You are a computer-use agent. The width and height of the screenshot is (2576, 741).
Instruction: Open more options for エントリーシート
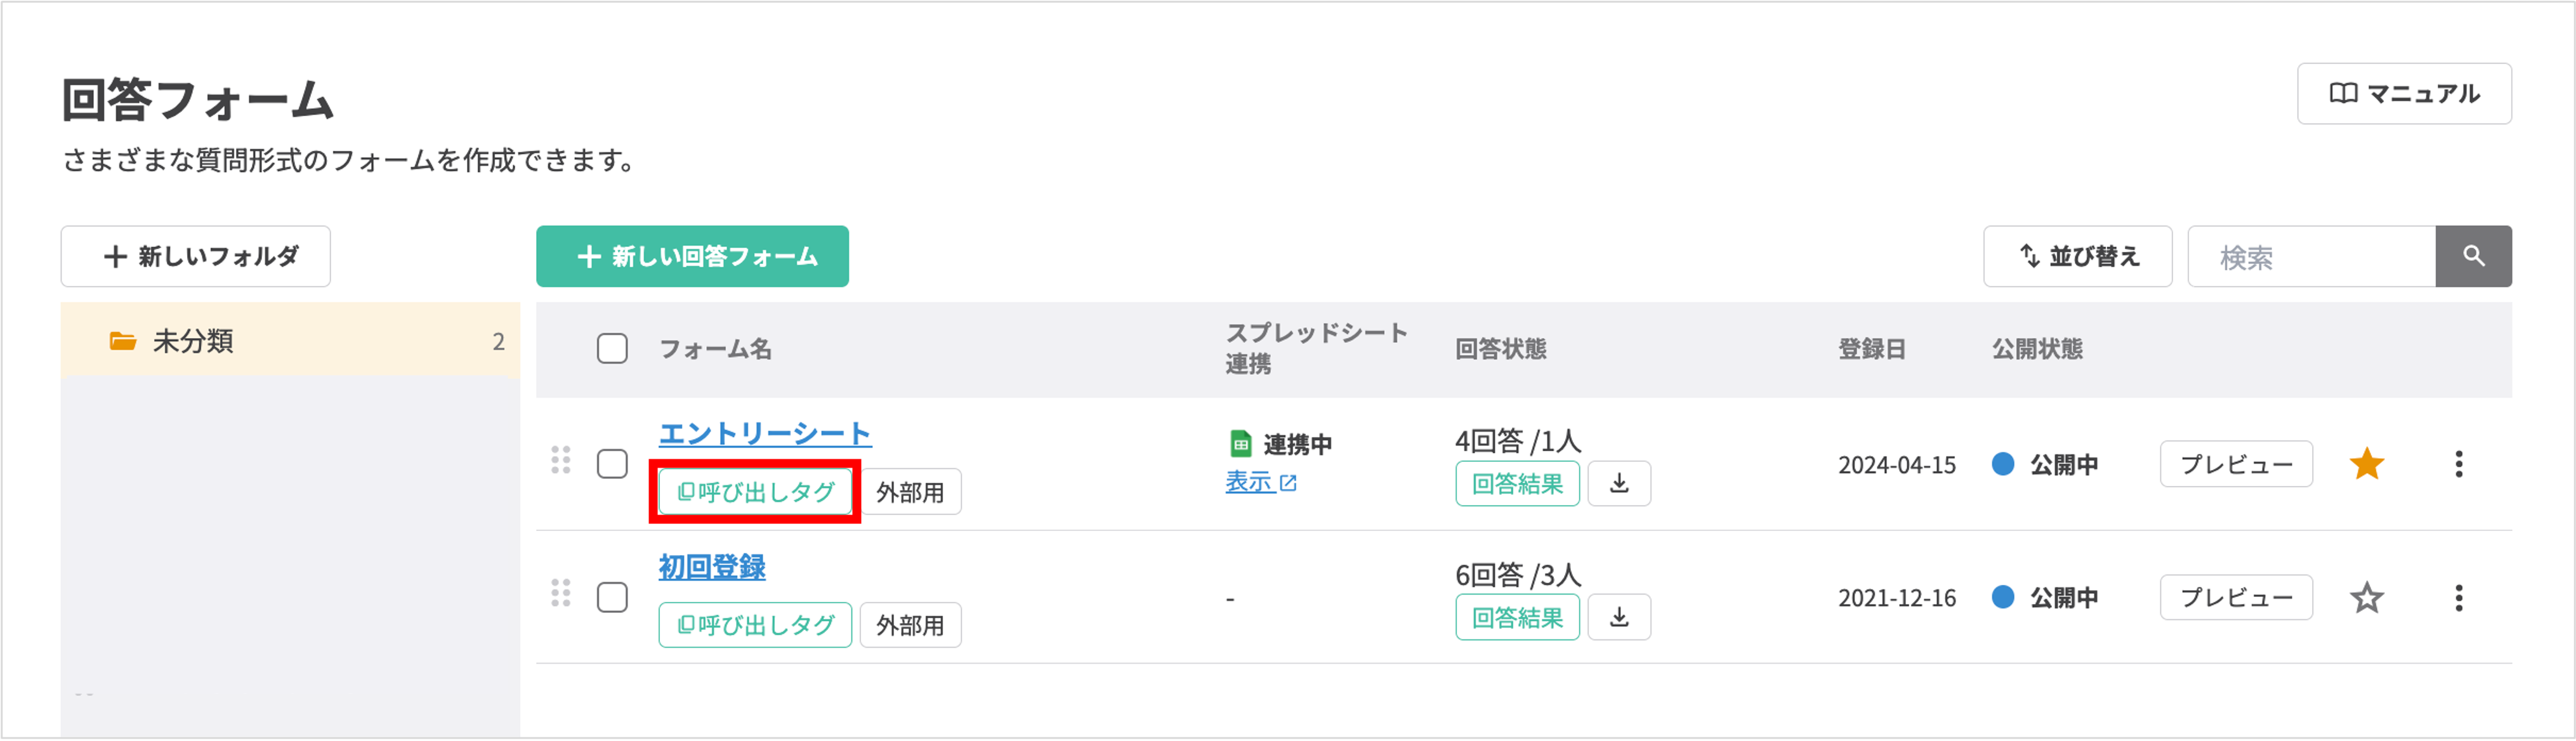2458,464
